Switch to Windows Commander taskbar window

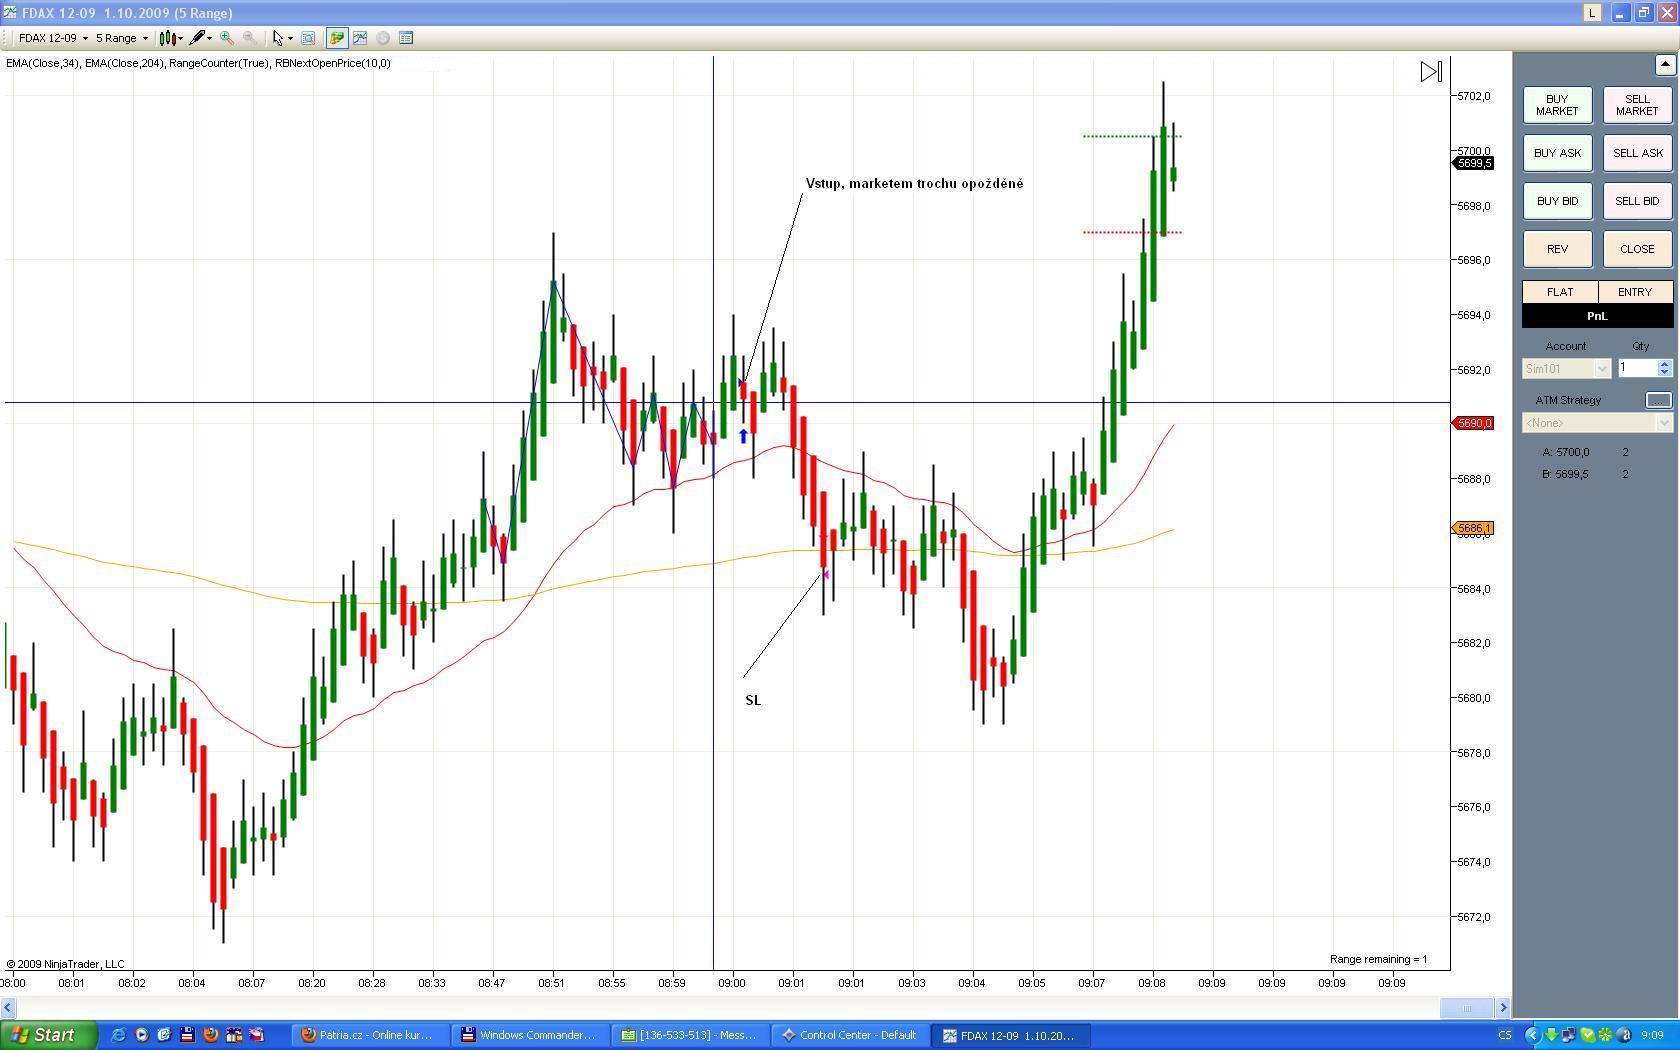coord(529,1035)
